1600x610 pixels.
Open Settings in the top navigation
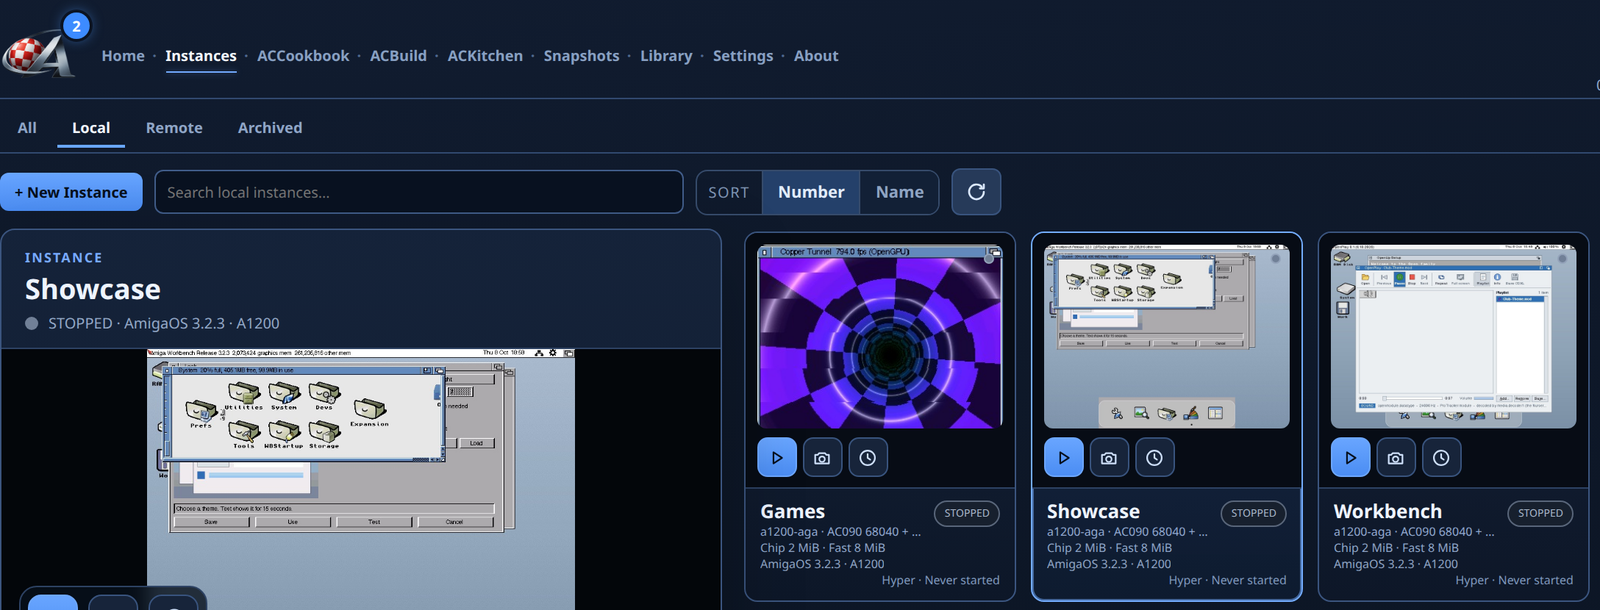pos(743,56)
